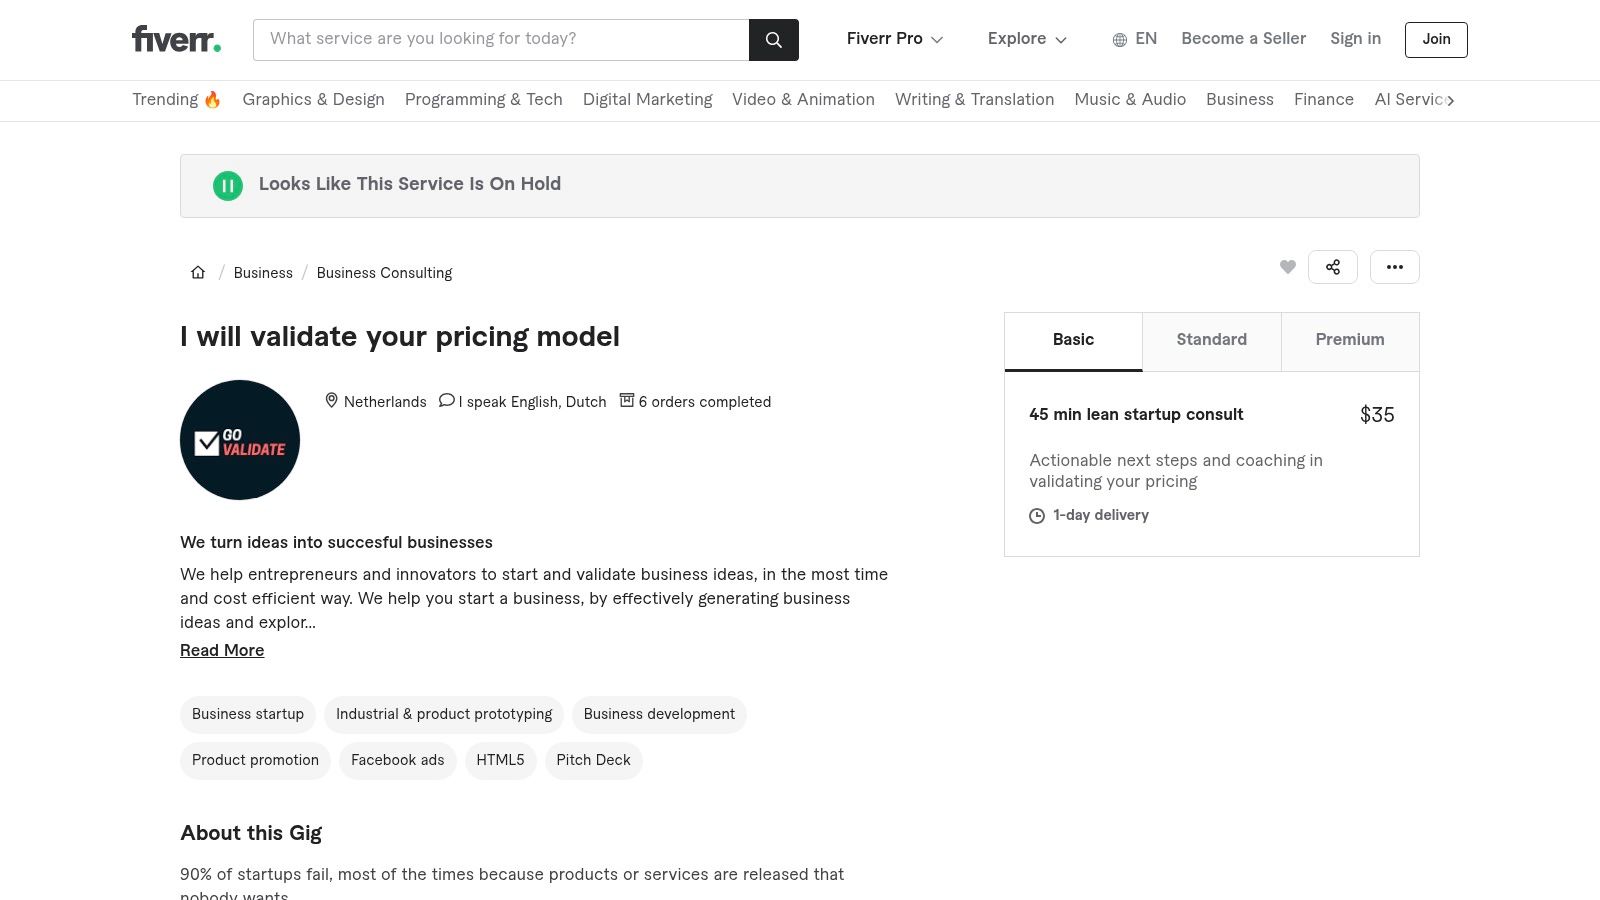Expand the description with Read More
This screenshot has height=900, width=1600.
(222, 650)
